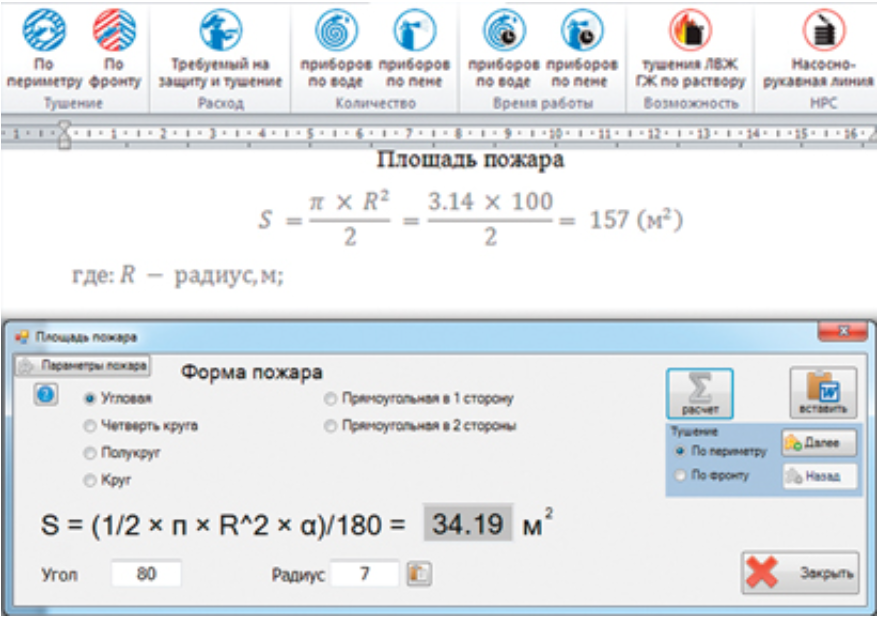The image size is (881, 617).
Task: Open 'приборов по пене' in Время работы group
Action: tap(582, 48)
